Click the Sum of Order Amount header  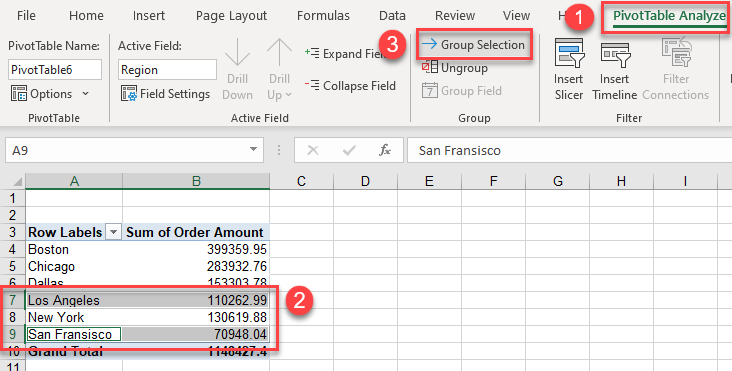[x=196, y=232]
